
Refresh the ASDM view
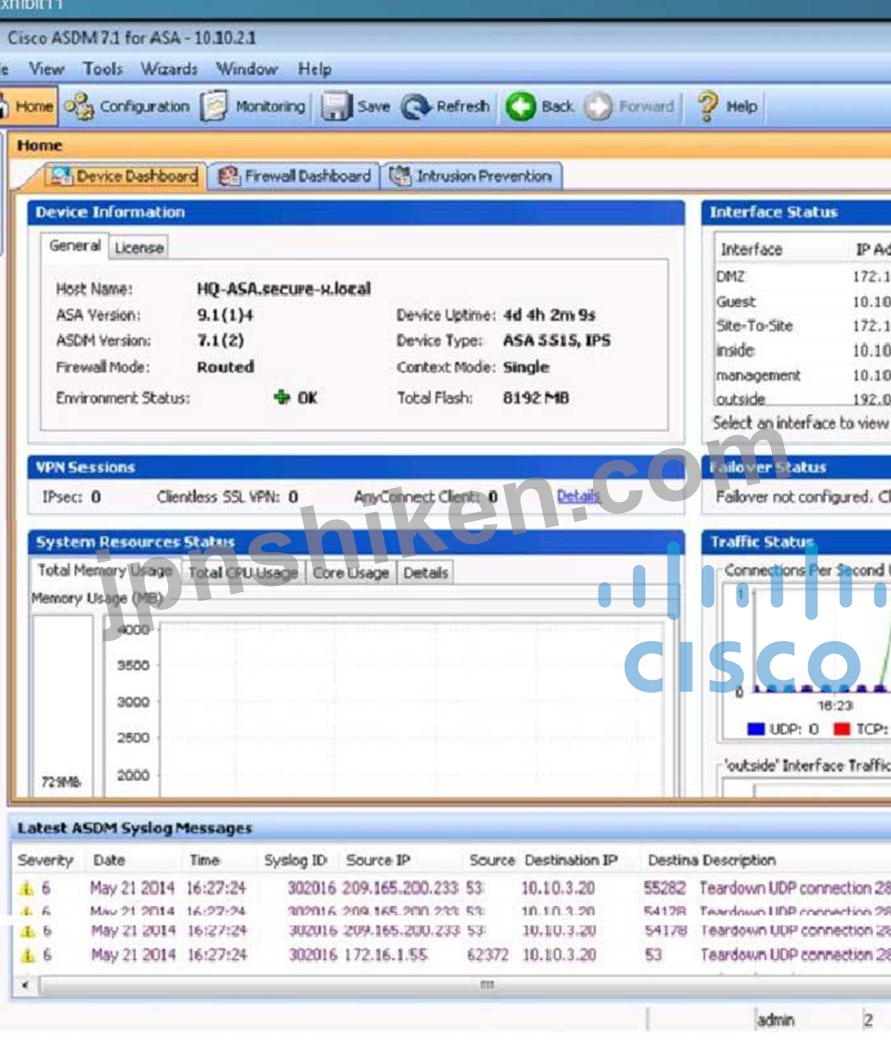(x=445, y=106)
